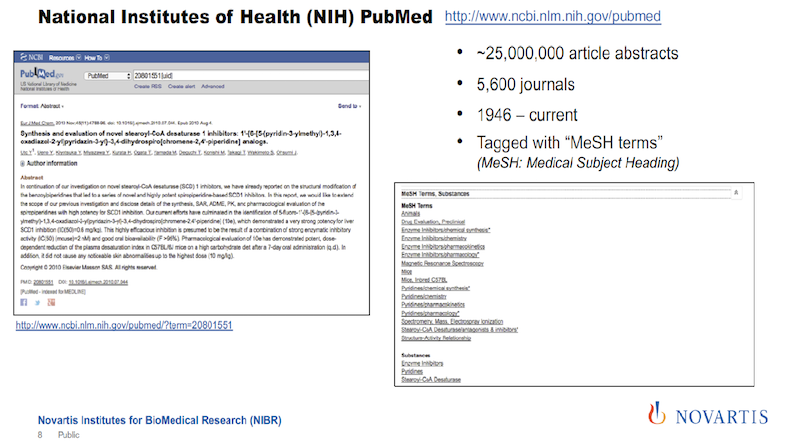Click the Create RSS link
The width and height of the screenshot is (800, 448).
[x=148, y=86]
